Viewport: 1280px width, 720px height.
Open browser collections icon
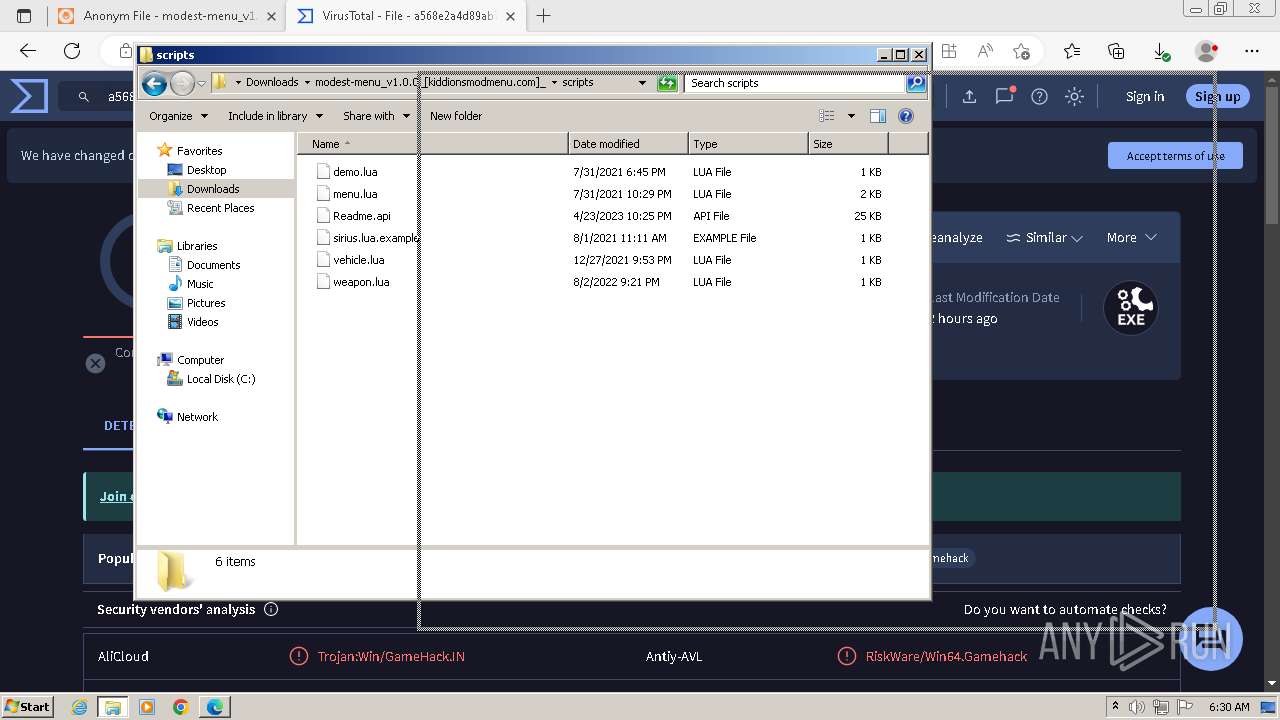[x=1116, y=51]
